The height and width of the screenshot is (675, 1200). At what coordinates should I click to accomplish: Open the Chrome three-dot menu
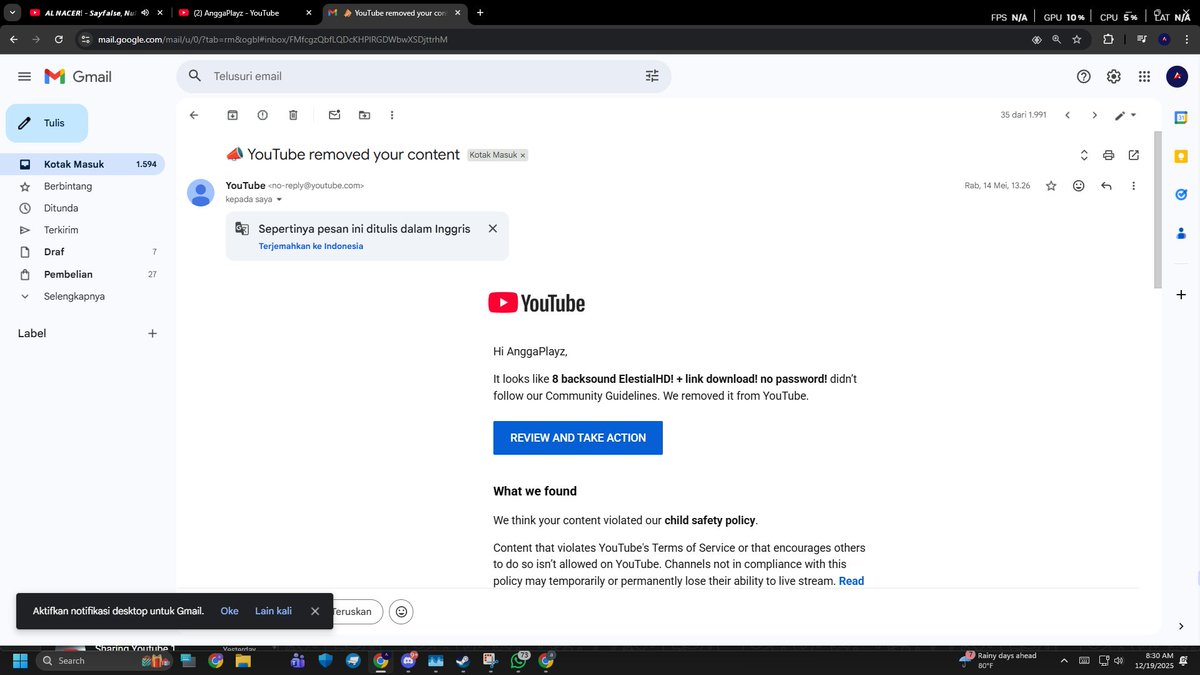tap(1188, 39)
